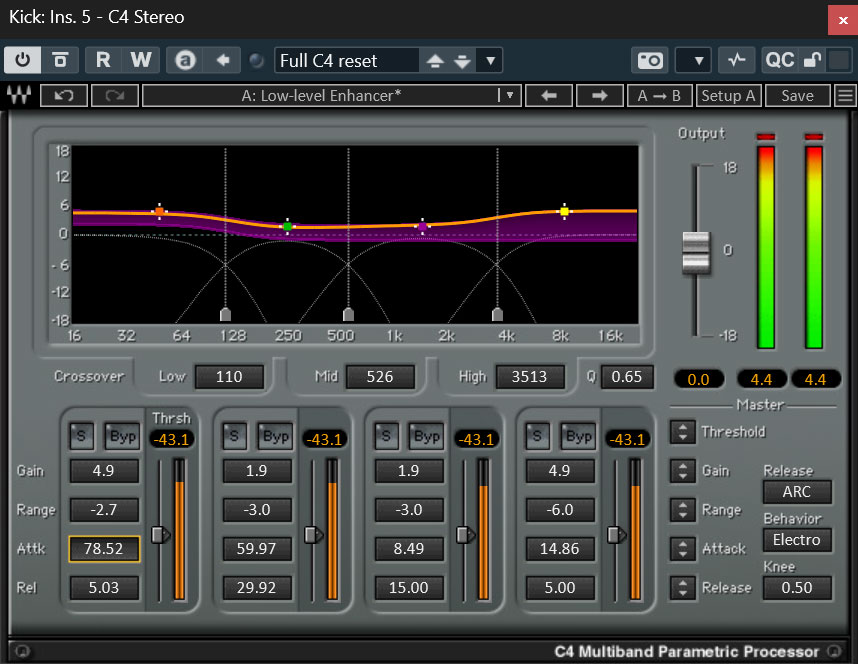Click the Waves undo arrow icon
Image resolution: width=858 pixels, height=664 pixels.
click(64, 96)
